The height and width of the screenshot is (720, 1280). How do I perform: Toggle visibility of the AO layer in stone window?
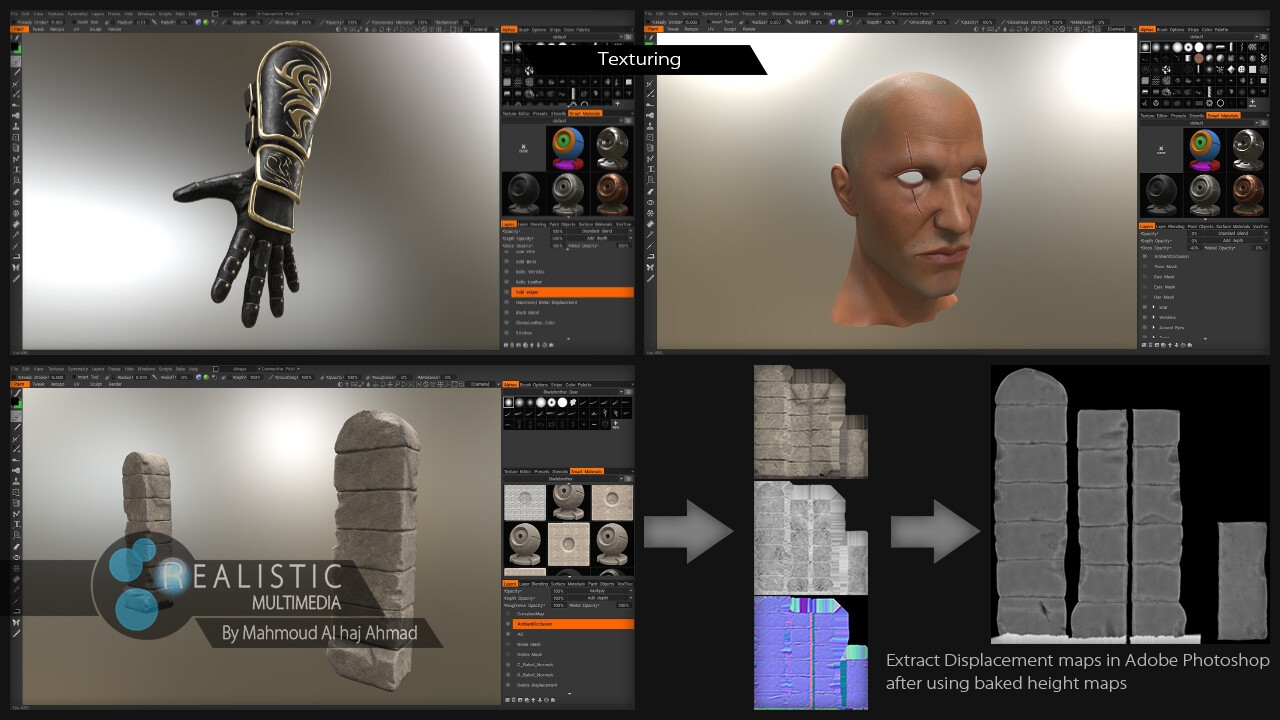click(x=507, y=634)
